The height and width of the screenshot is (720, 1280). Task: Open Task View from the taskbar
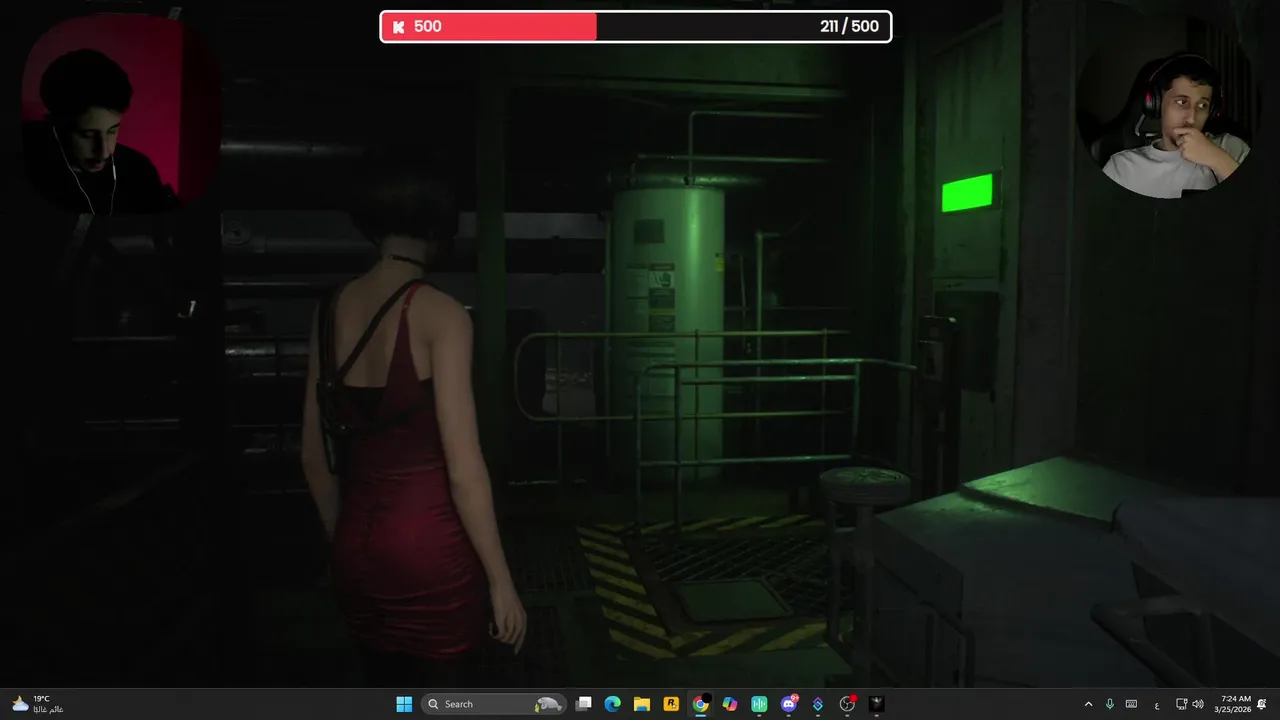click(x=584, y=704)
